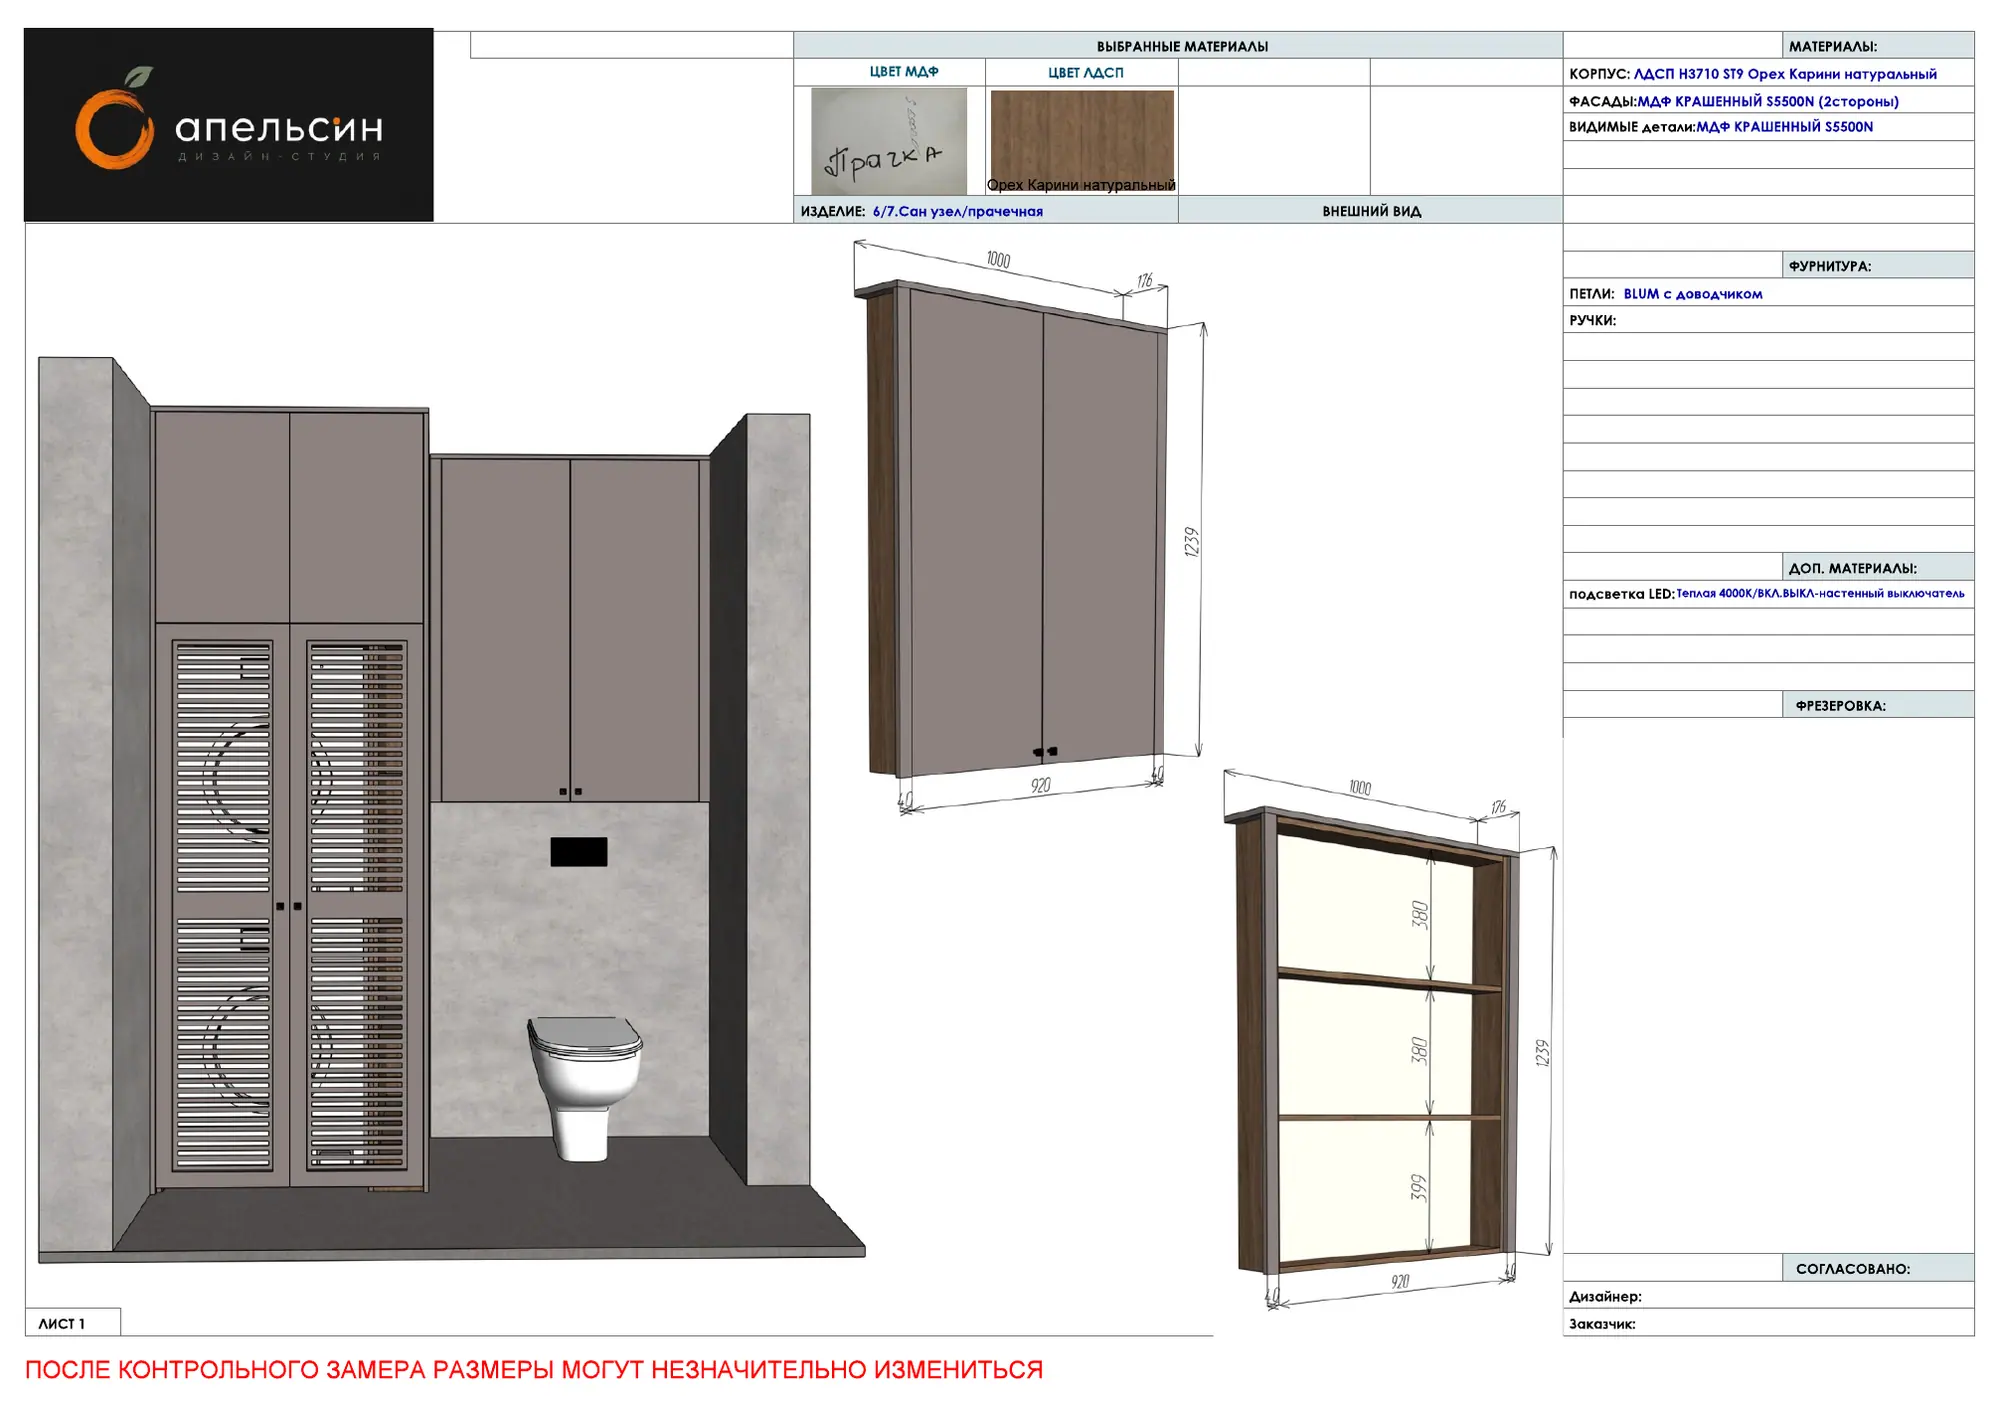Click the black flush plate on the wall
The width and height of the screenshot is (2000, 1415).
click(x=579, y=852)
